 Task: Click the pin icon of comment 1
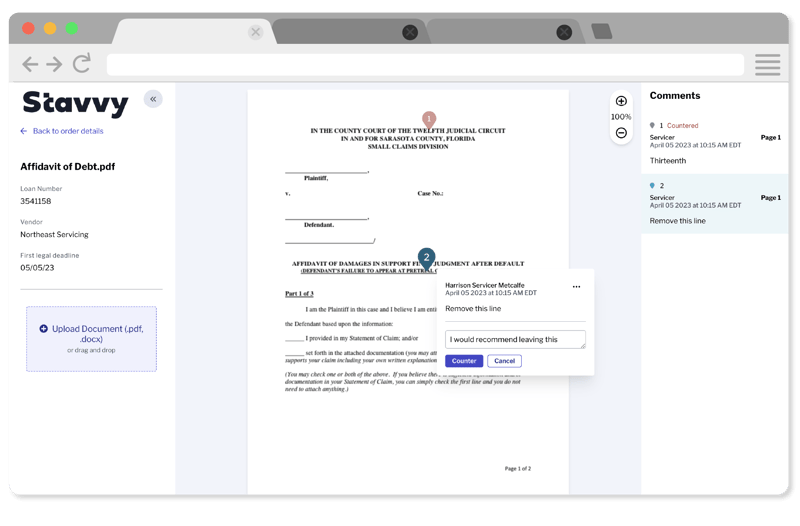coord(652,125)
